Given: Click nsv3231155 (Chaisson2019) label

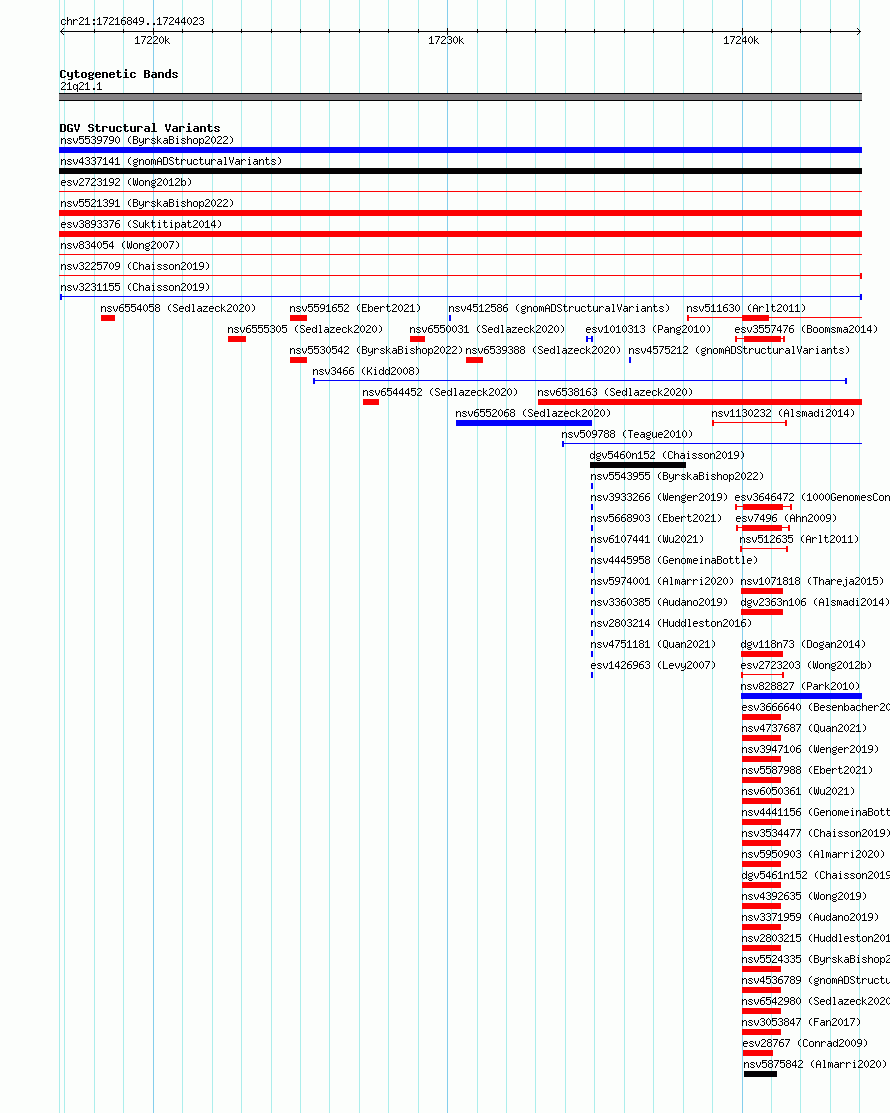Looking at the screenshot, I should (136, 287).
